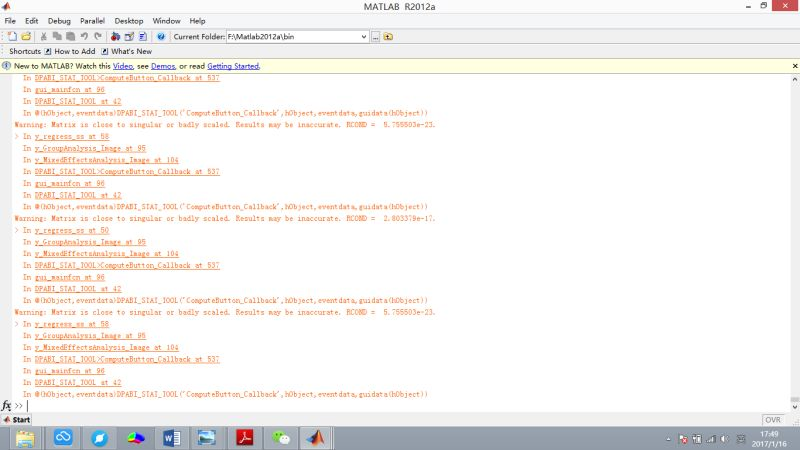Click the fx function browser icon
The image size is (800, 450).
[6, 406]
